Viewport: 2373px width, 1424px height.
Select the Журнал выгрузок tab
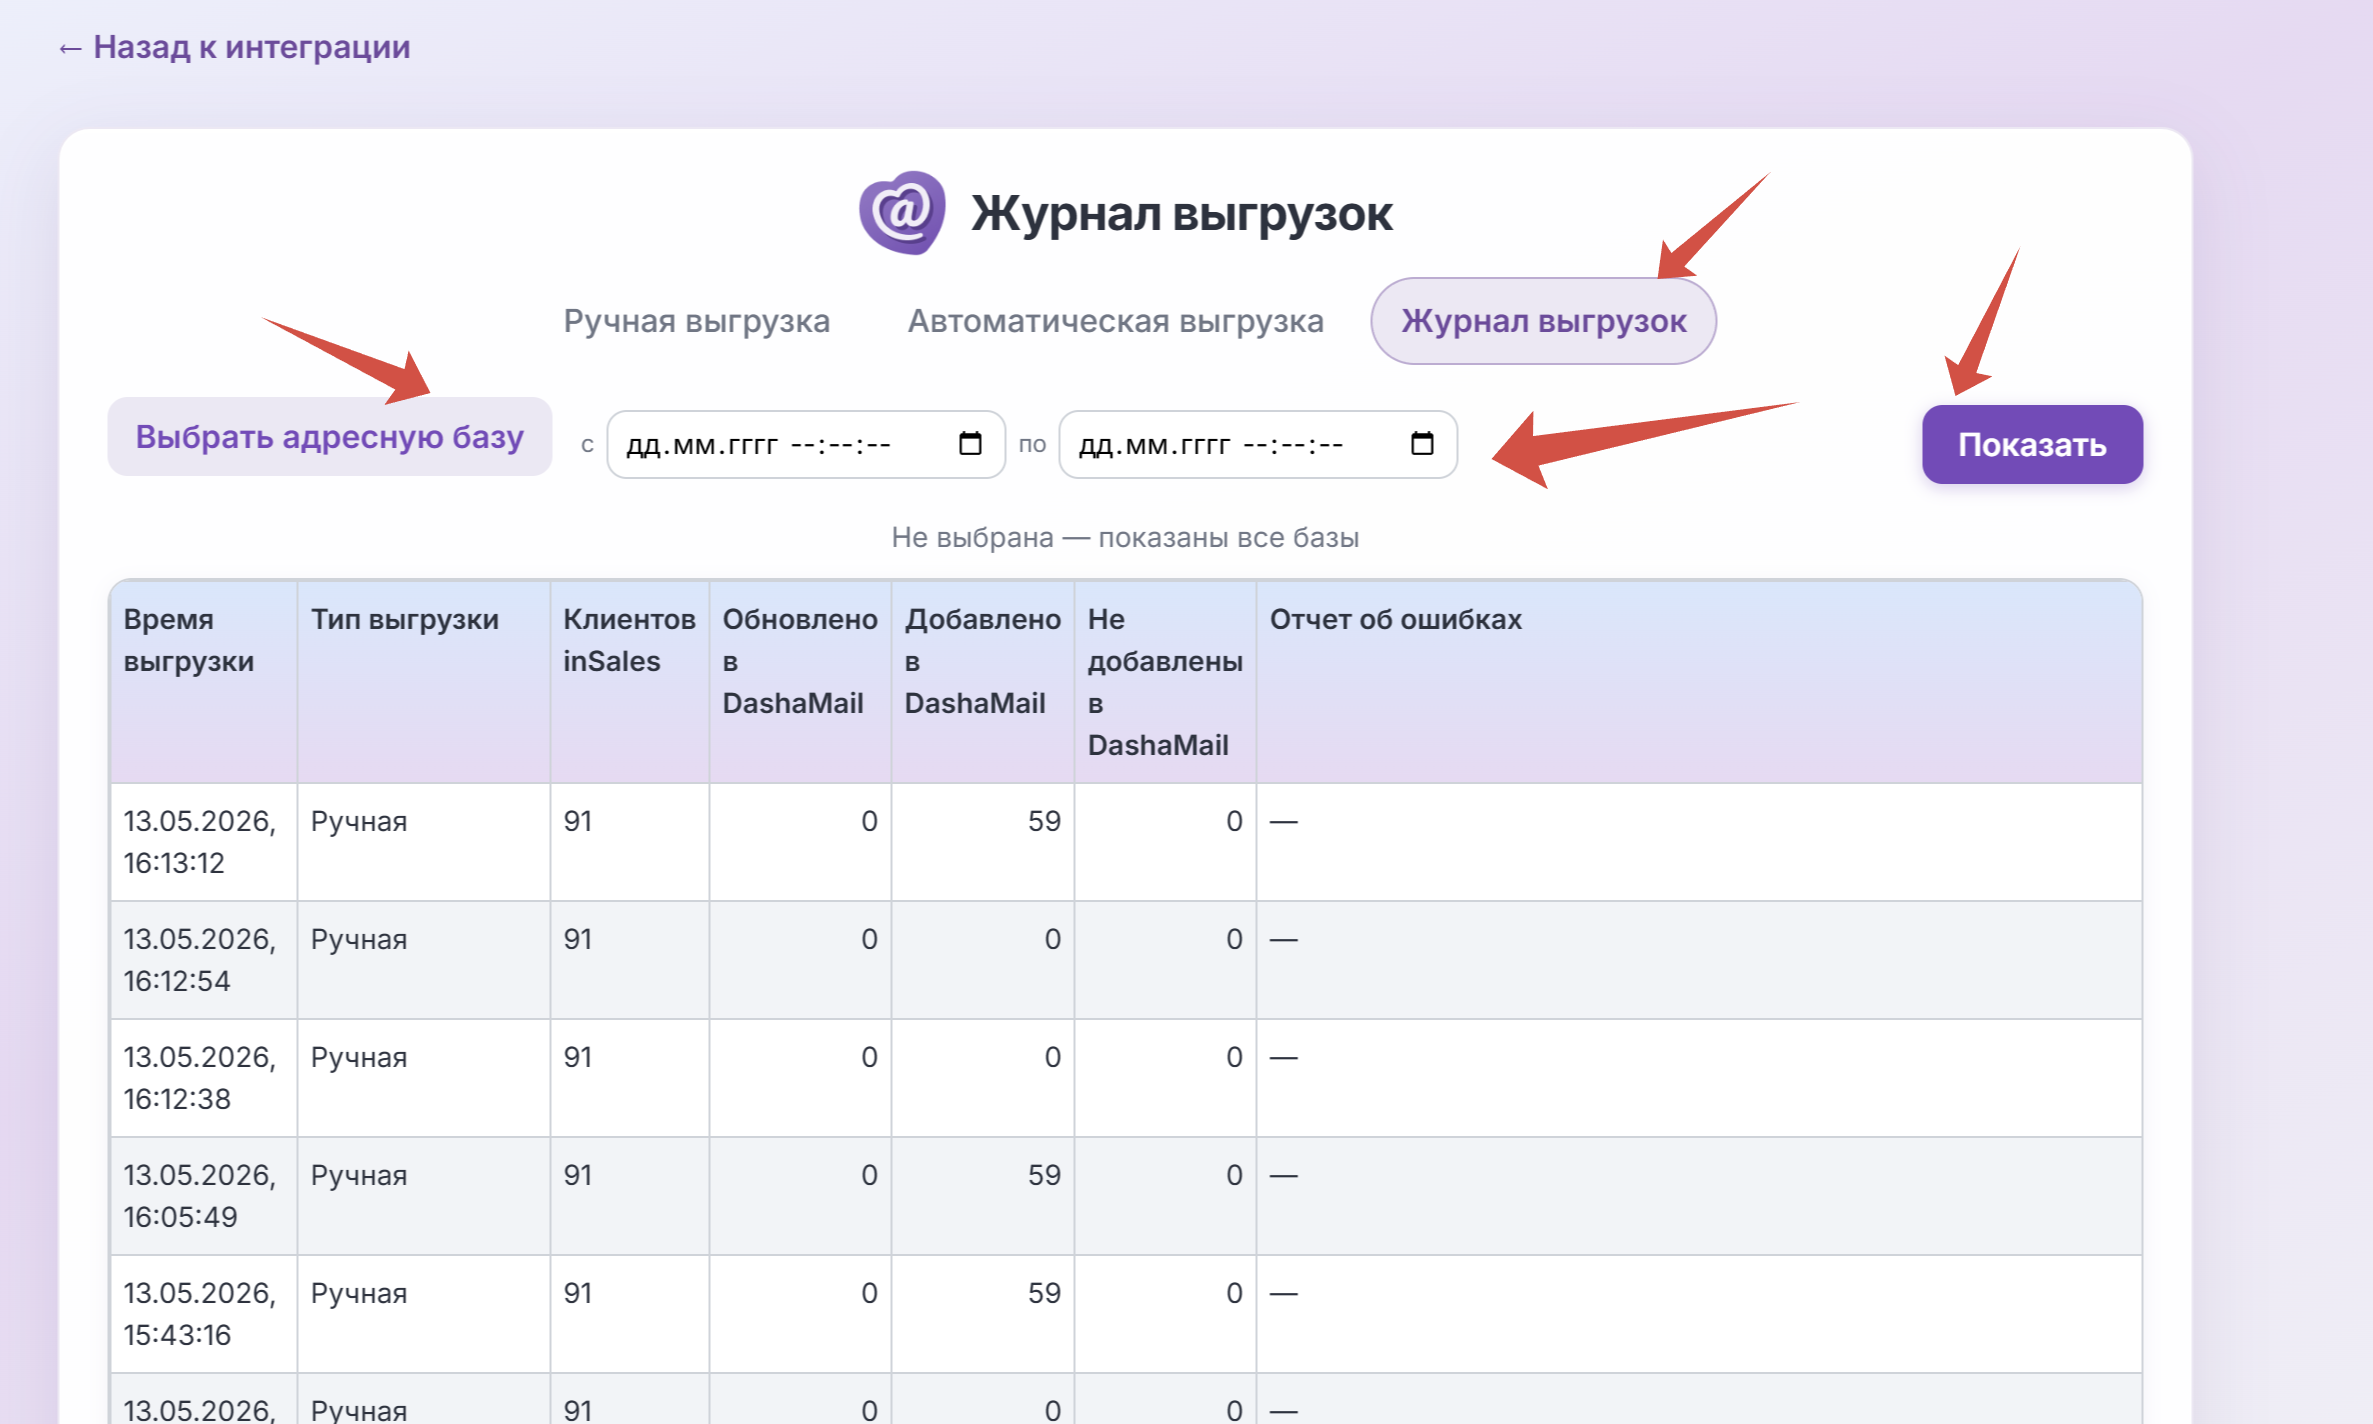(1543, 321)
